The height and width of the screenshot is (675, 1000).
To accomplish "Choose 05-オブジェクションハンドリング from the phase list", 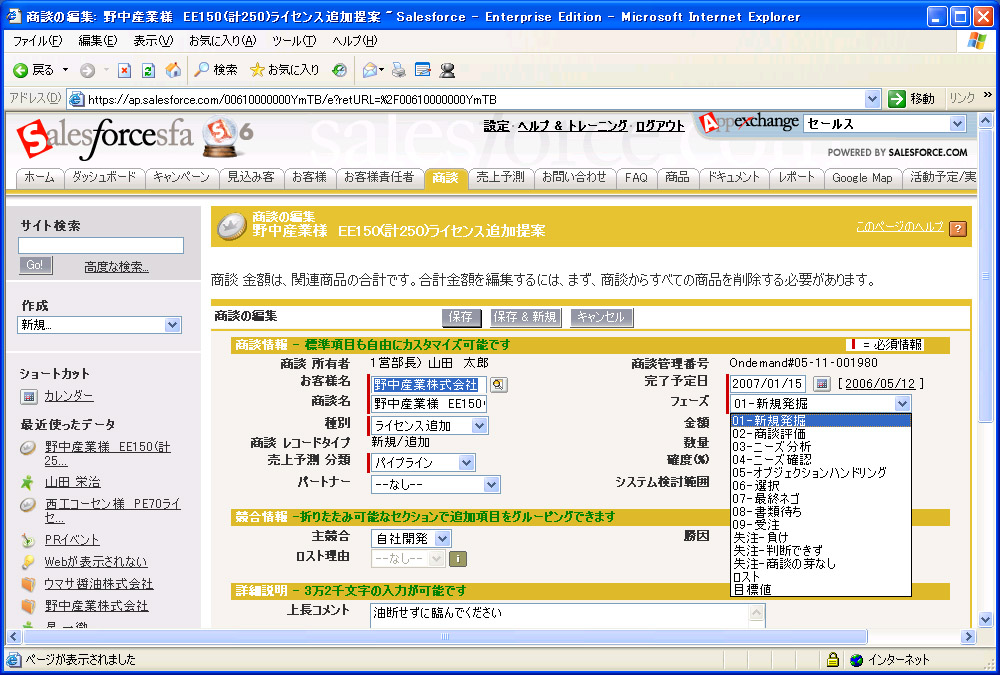I will pos(821,473).
